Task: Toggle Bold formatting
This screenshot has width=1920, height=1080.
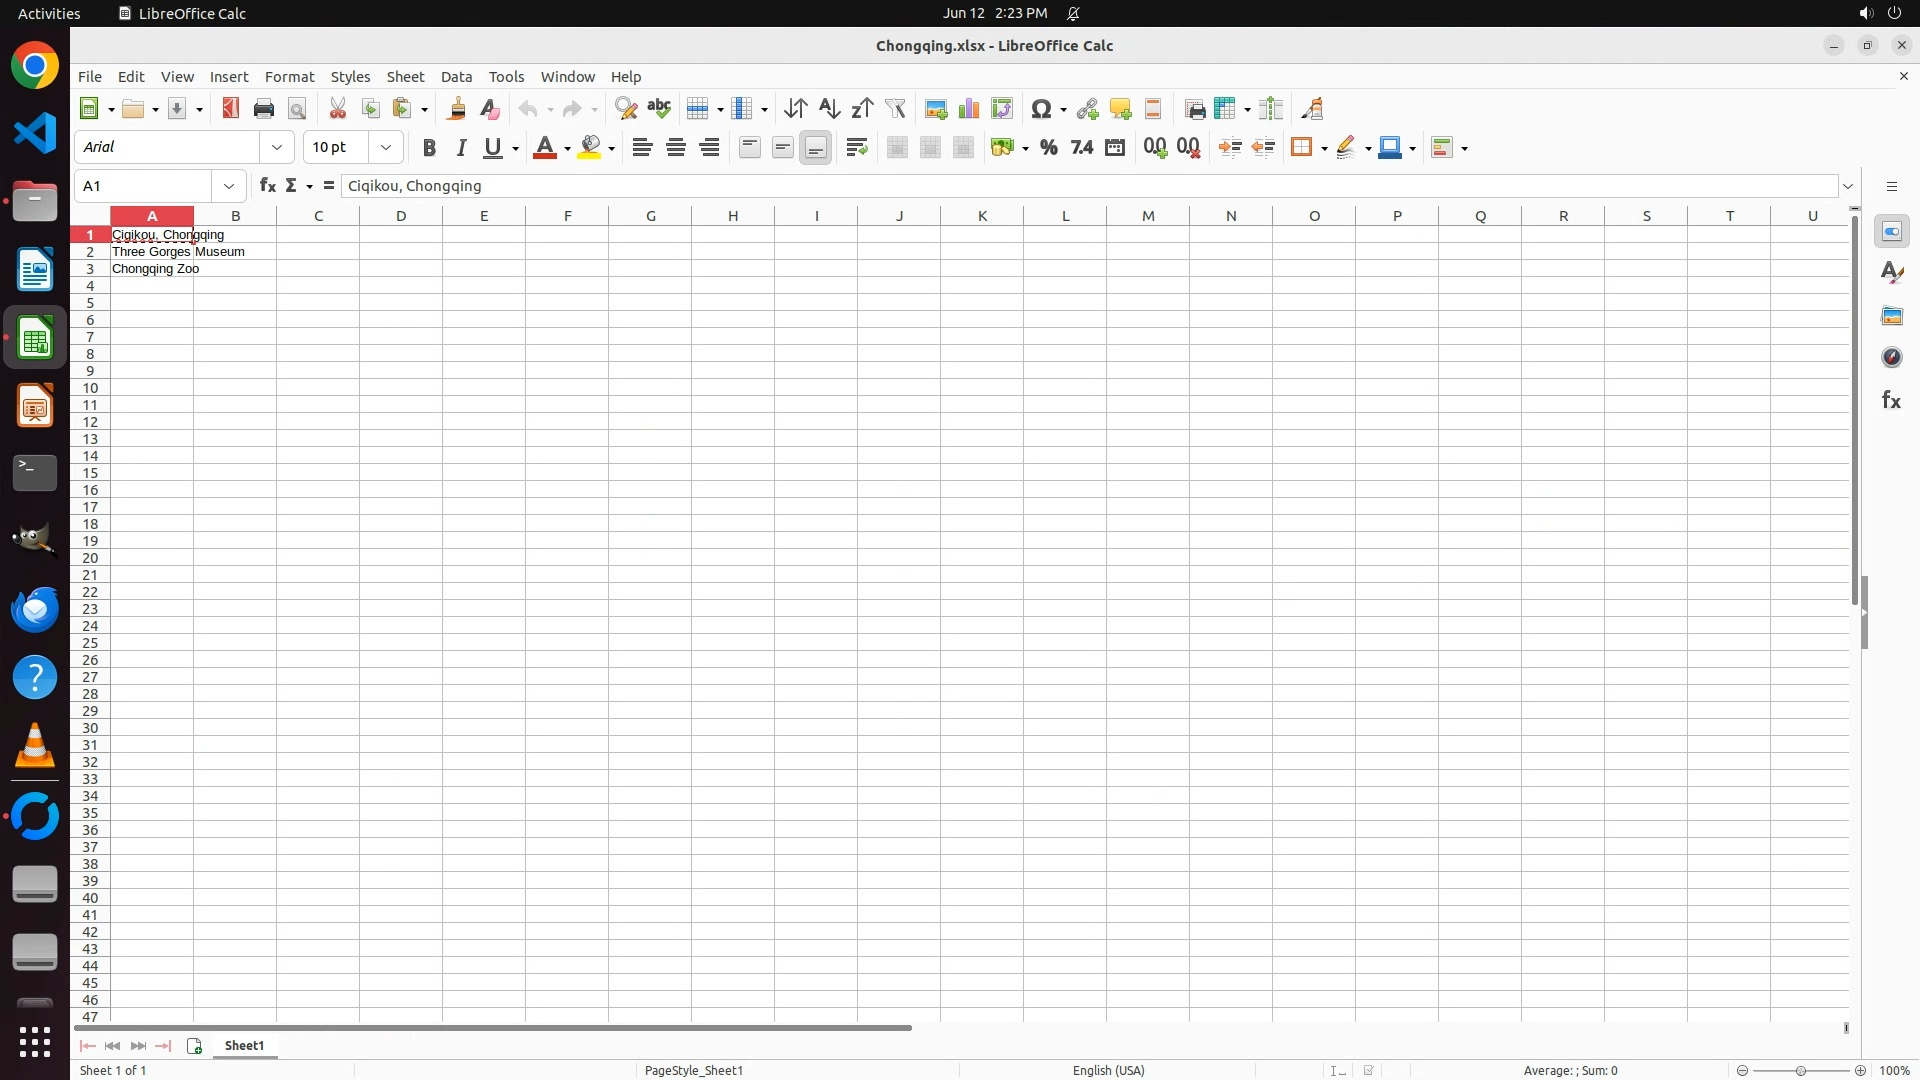Action: pos(429,148)
